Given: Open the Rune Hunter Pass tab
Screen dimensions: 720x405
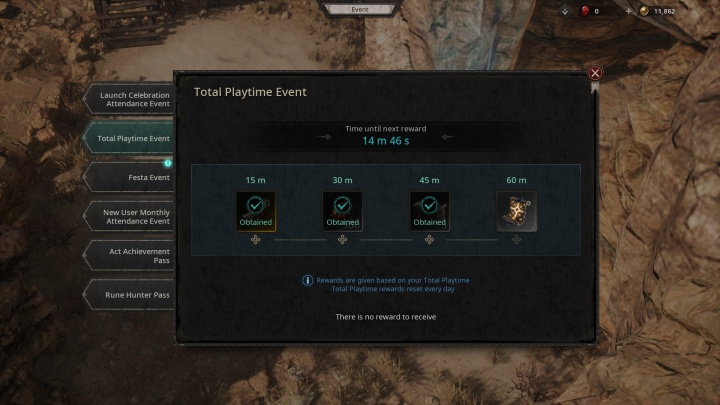Looking at the screenshot, I should tap(129, 294).
